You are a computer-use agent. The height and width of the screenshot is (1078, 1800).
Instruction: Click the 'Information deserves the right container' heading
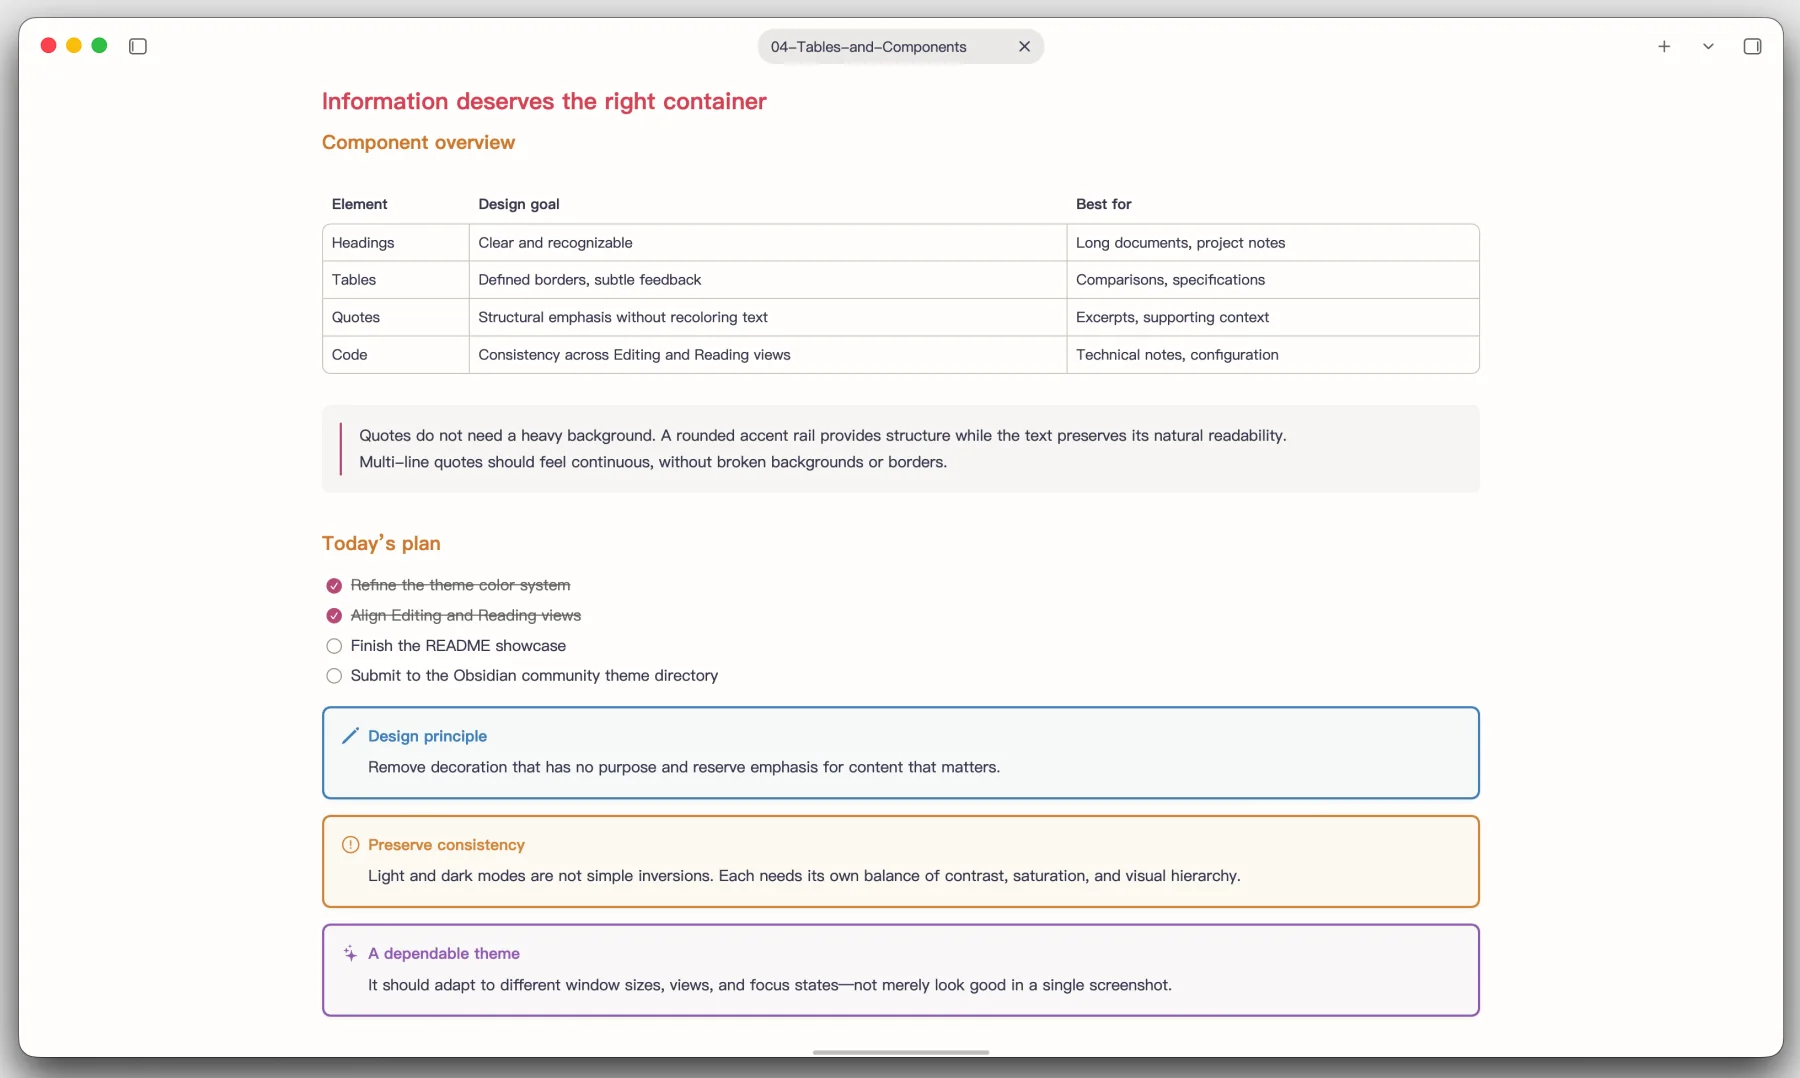[x=544, y=101]
